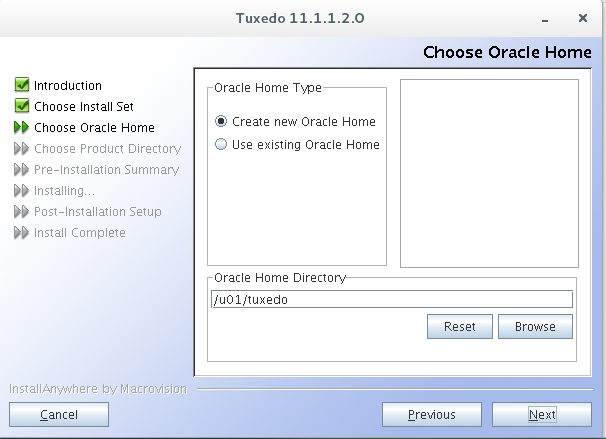Click green checkmark icon beside Choose Install Set
Screen dimensions: 606x439
click(22, 106)
